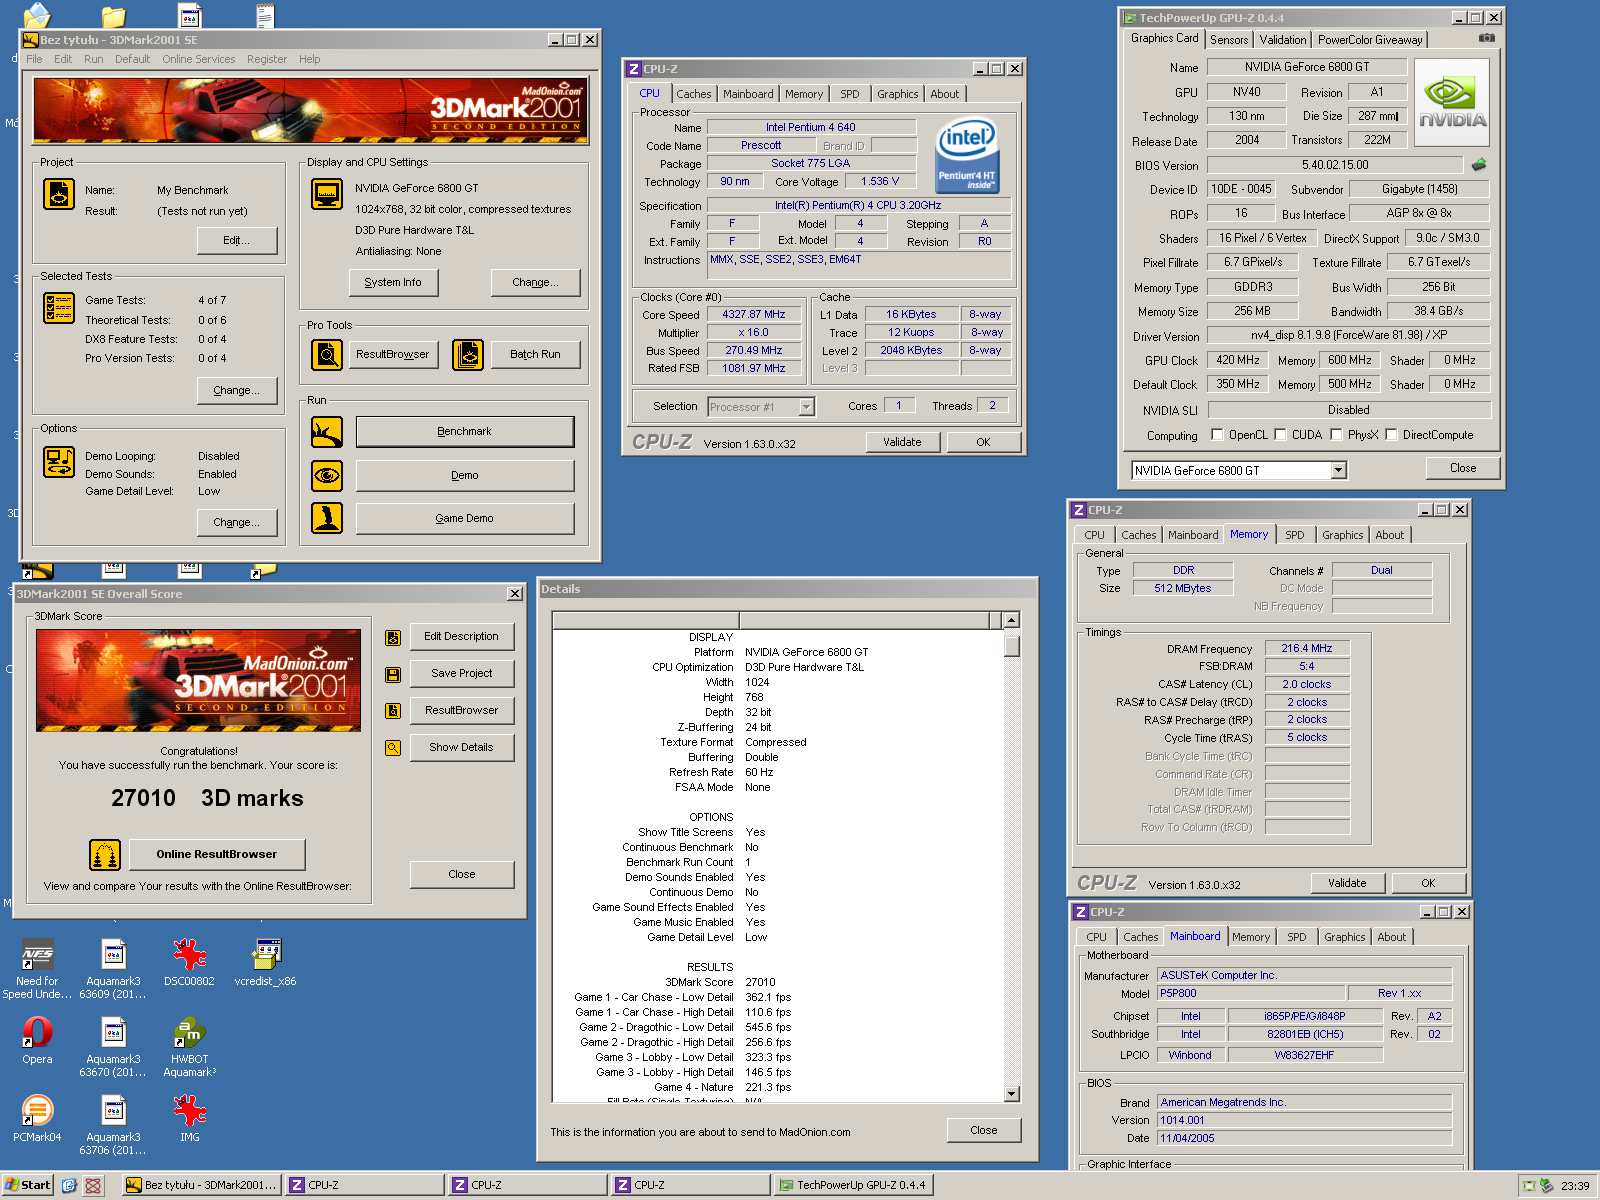The image size is (1600, 1200).
Task: Click the ResultBrowser icon in score window
Action: (393, 711)
